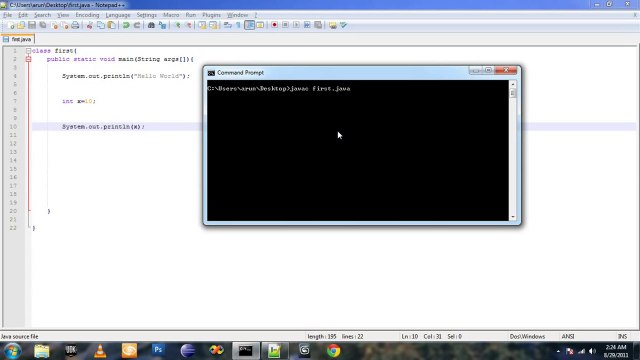The image size is (640, 360).
Task: Click the Redo arrow icon
Action: (137, 25)
